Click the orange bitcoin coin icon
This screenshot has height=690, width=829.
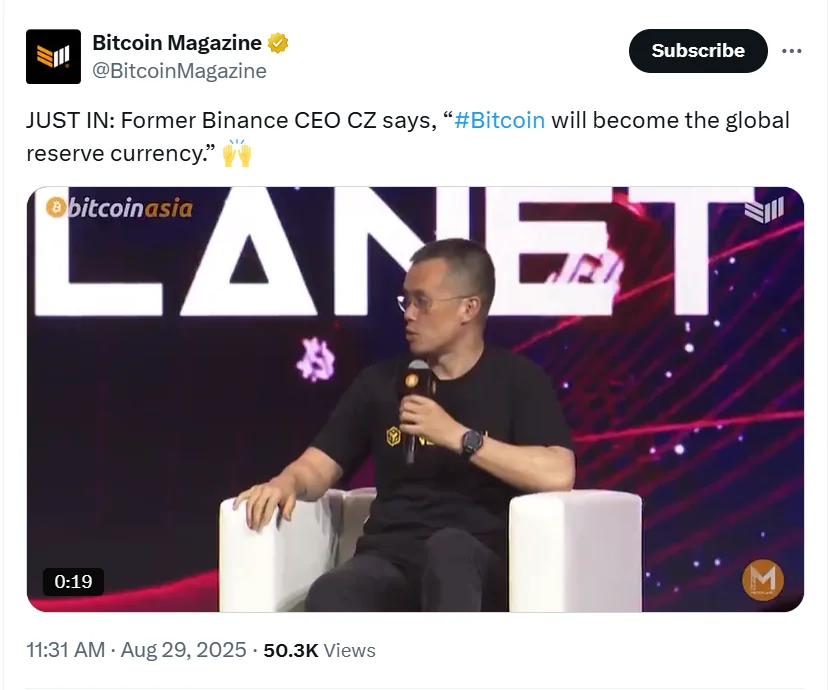[55, 208]
